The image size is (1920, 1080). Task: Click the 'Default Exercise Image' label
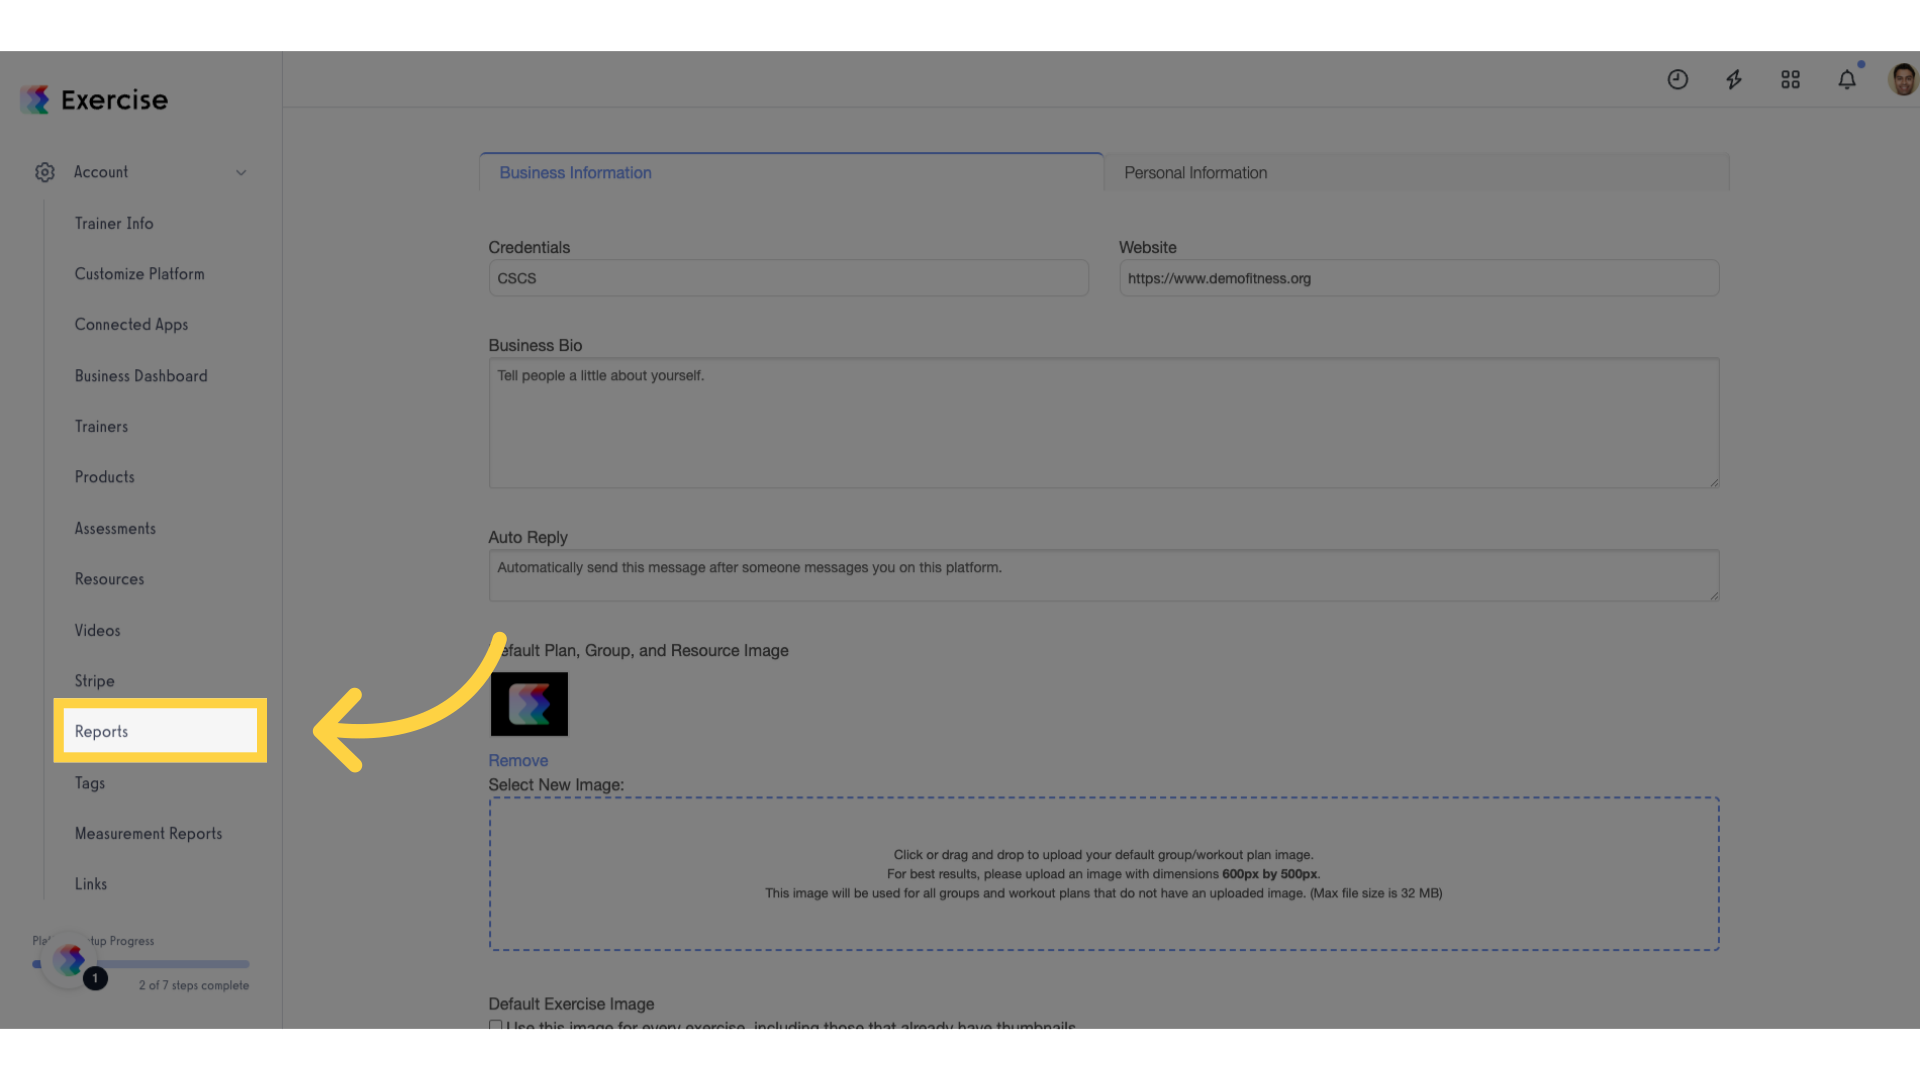click(x=571, y=1003)
